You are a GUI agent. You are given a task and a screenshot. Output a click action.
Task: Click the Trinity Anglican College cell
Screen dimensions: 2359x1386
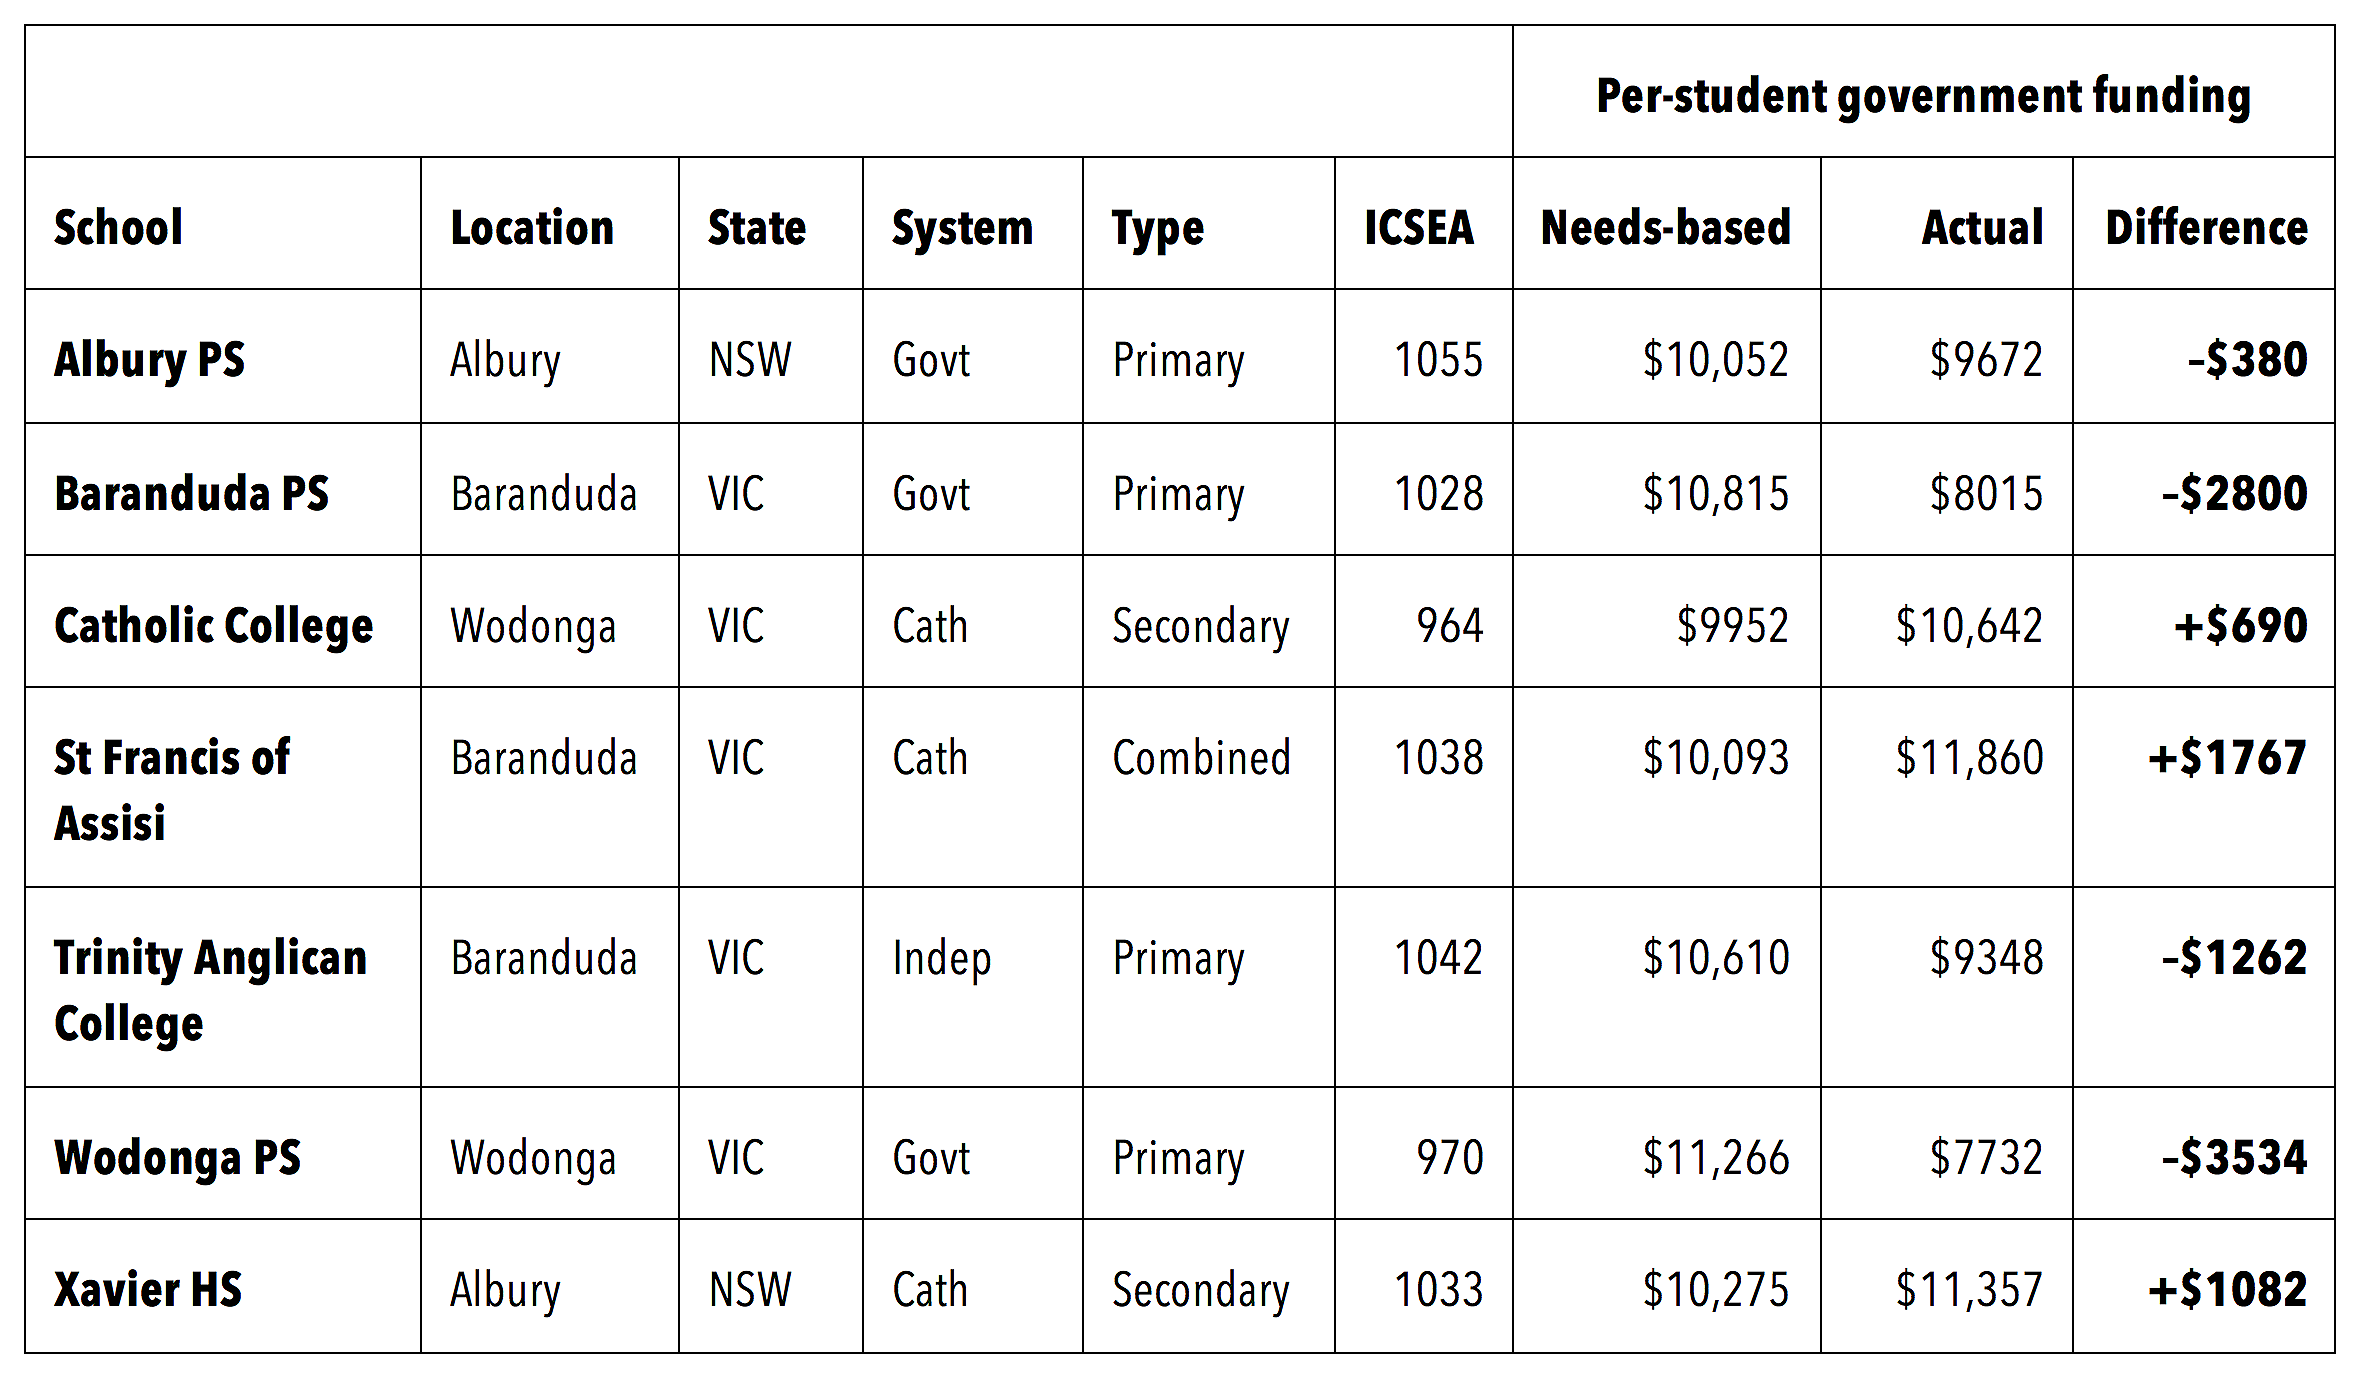[x=211, y=990]
